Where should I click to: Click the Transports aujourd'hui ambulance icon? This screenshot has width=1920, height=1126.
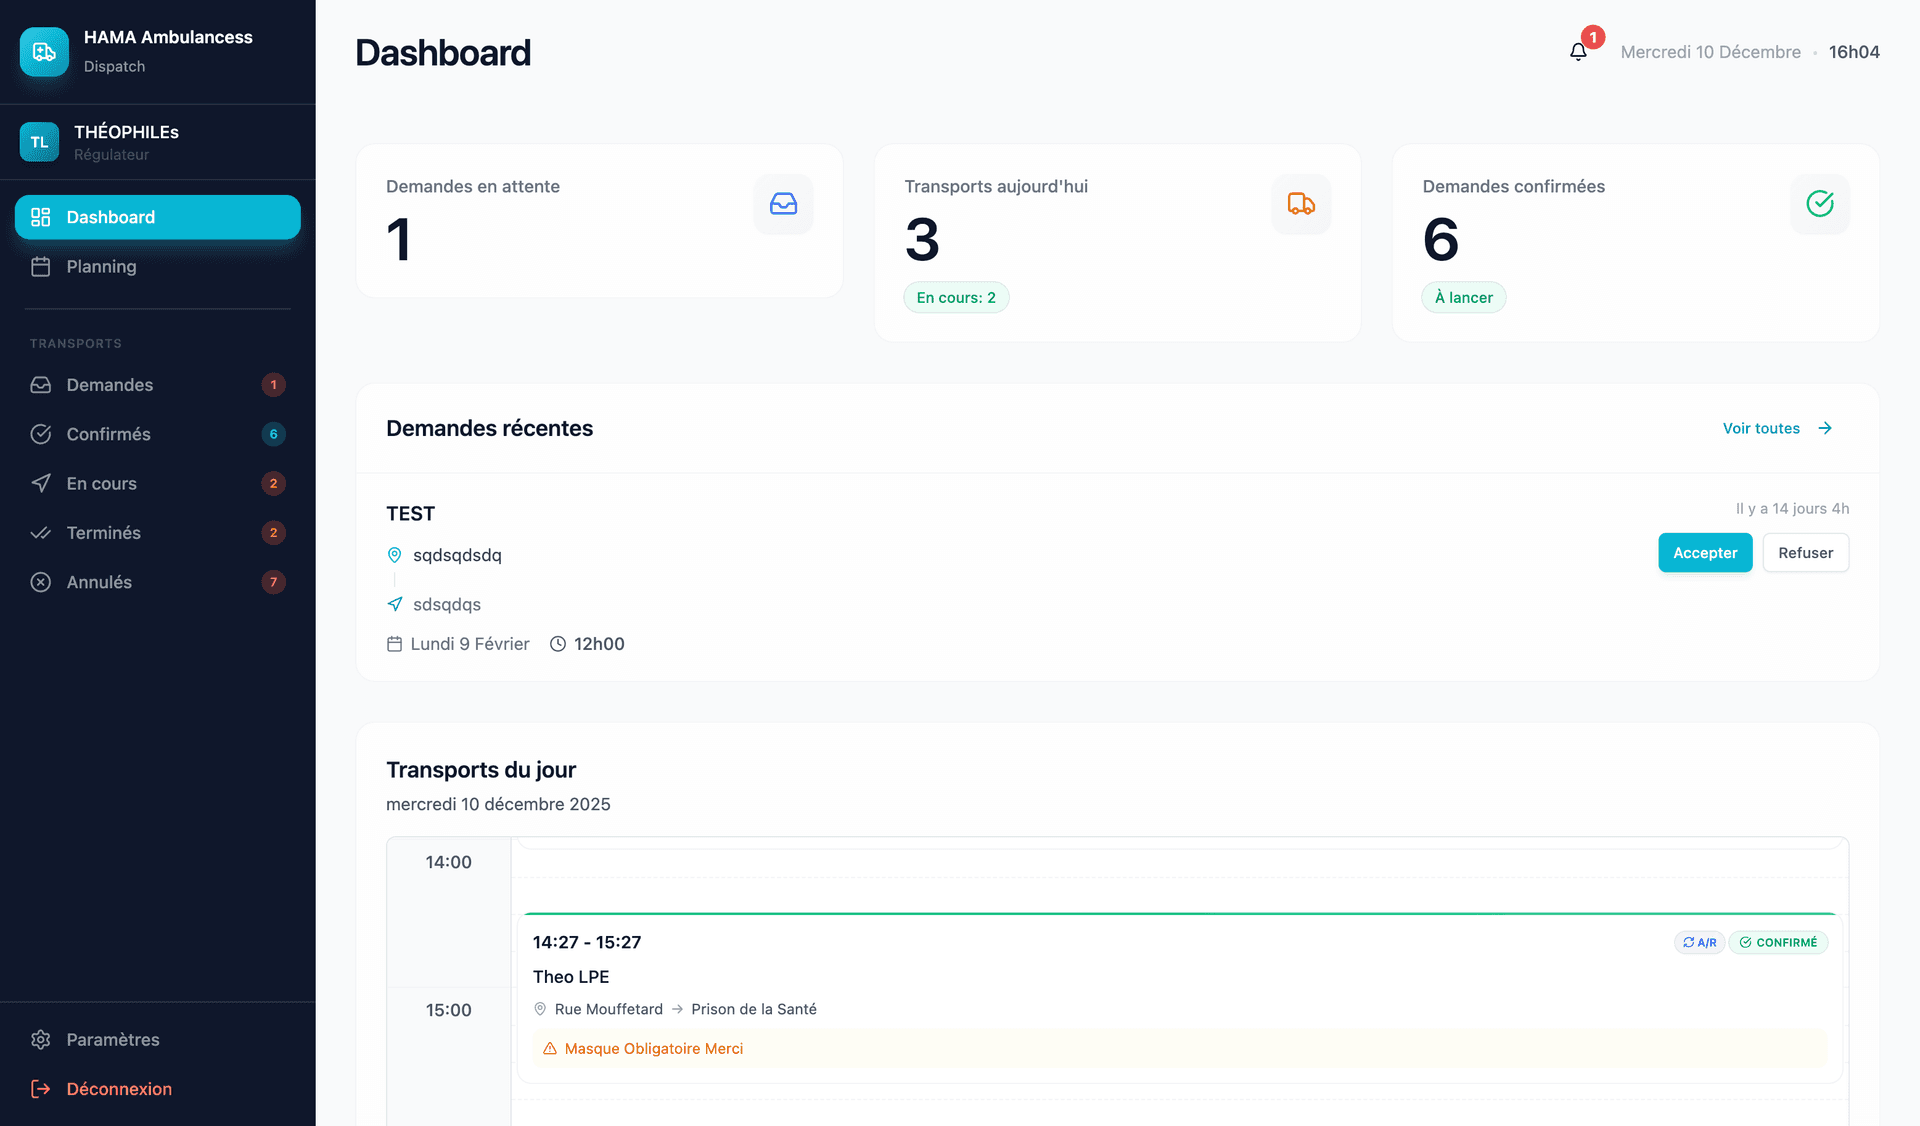point(1300,204)
